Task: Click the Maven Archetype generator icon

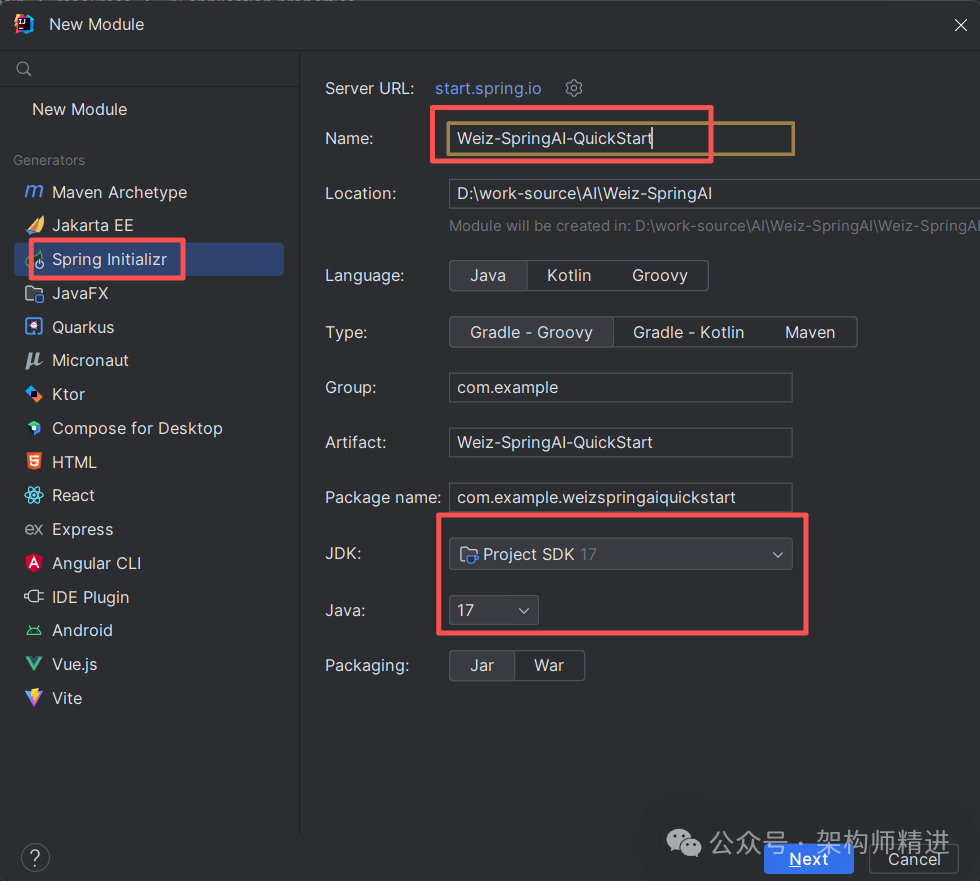Action: (x=34, y=191)
